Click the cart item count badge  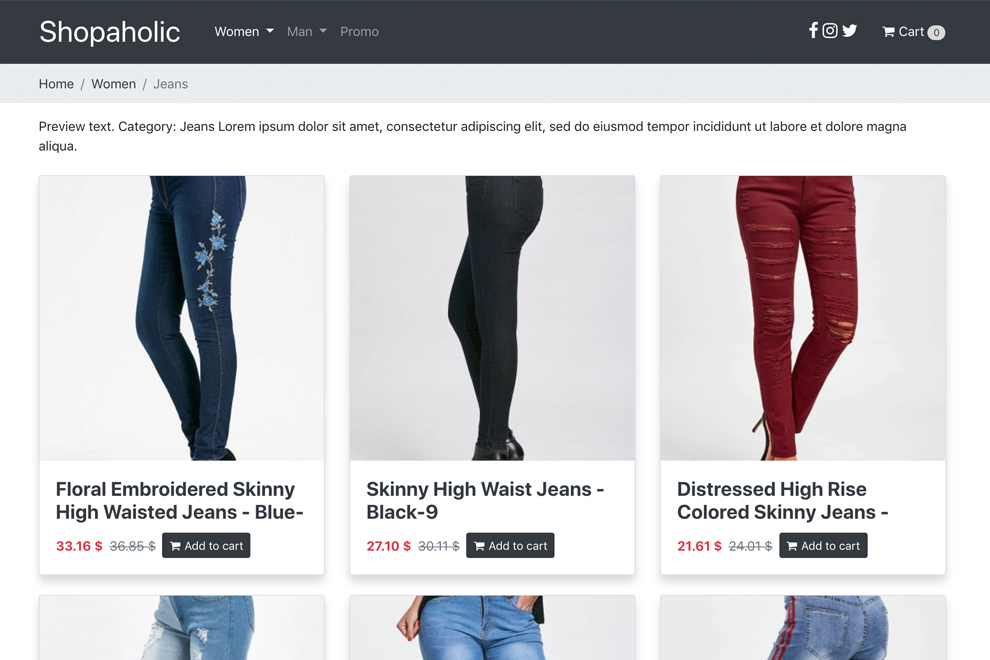coord(936,32)
